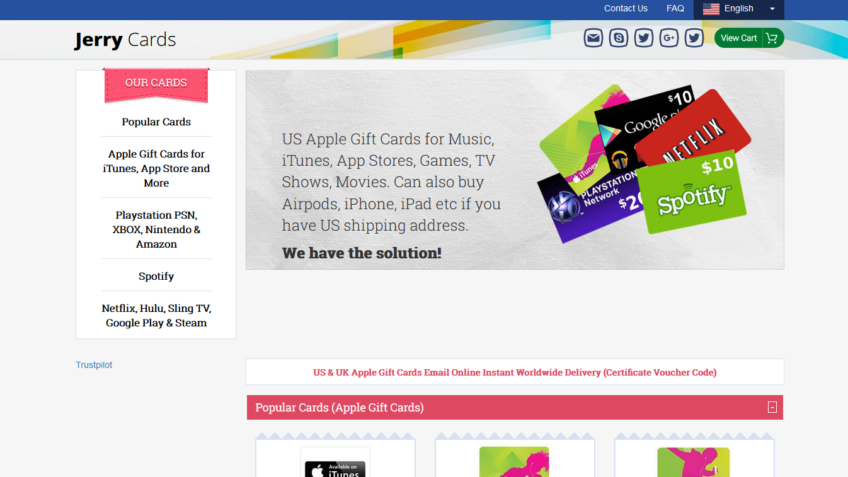Open Netflix, Hulu, Sling TV category

156,315
